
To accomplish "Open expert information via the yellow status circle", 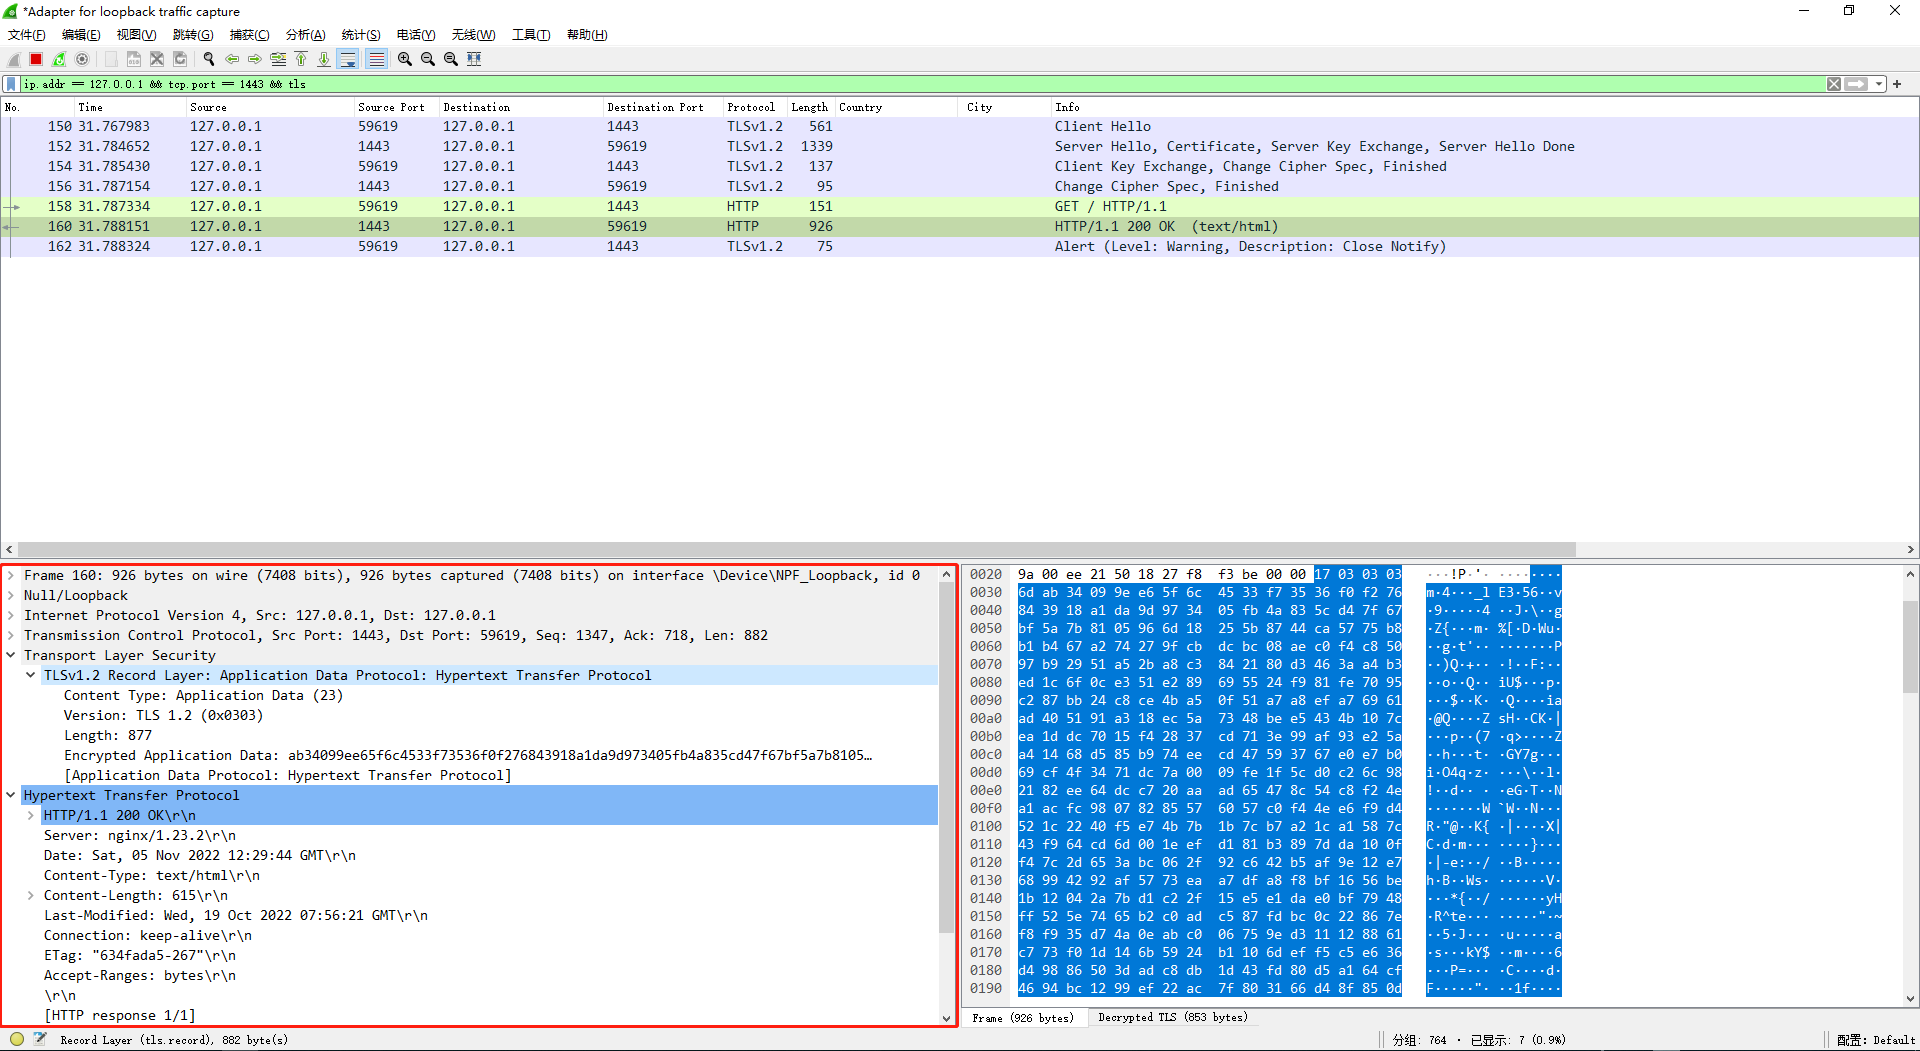I will 17,1039.
